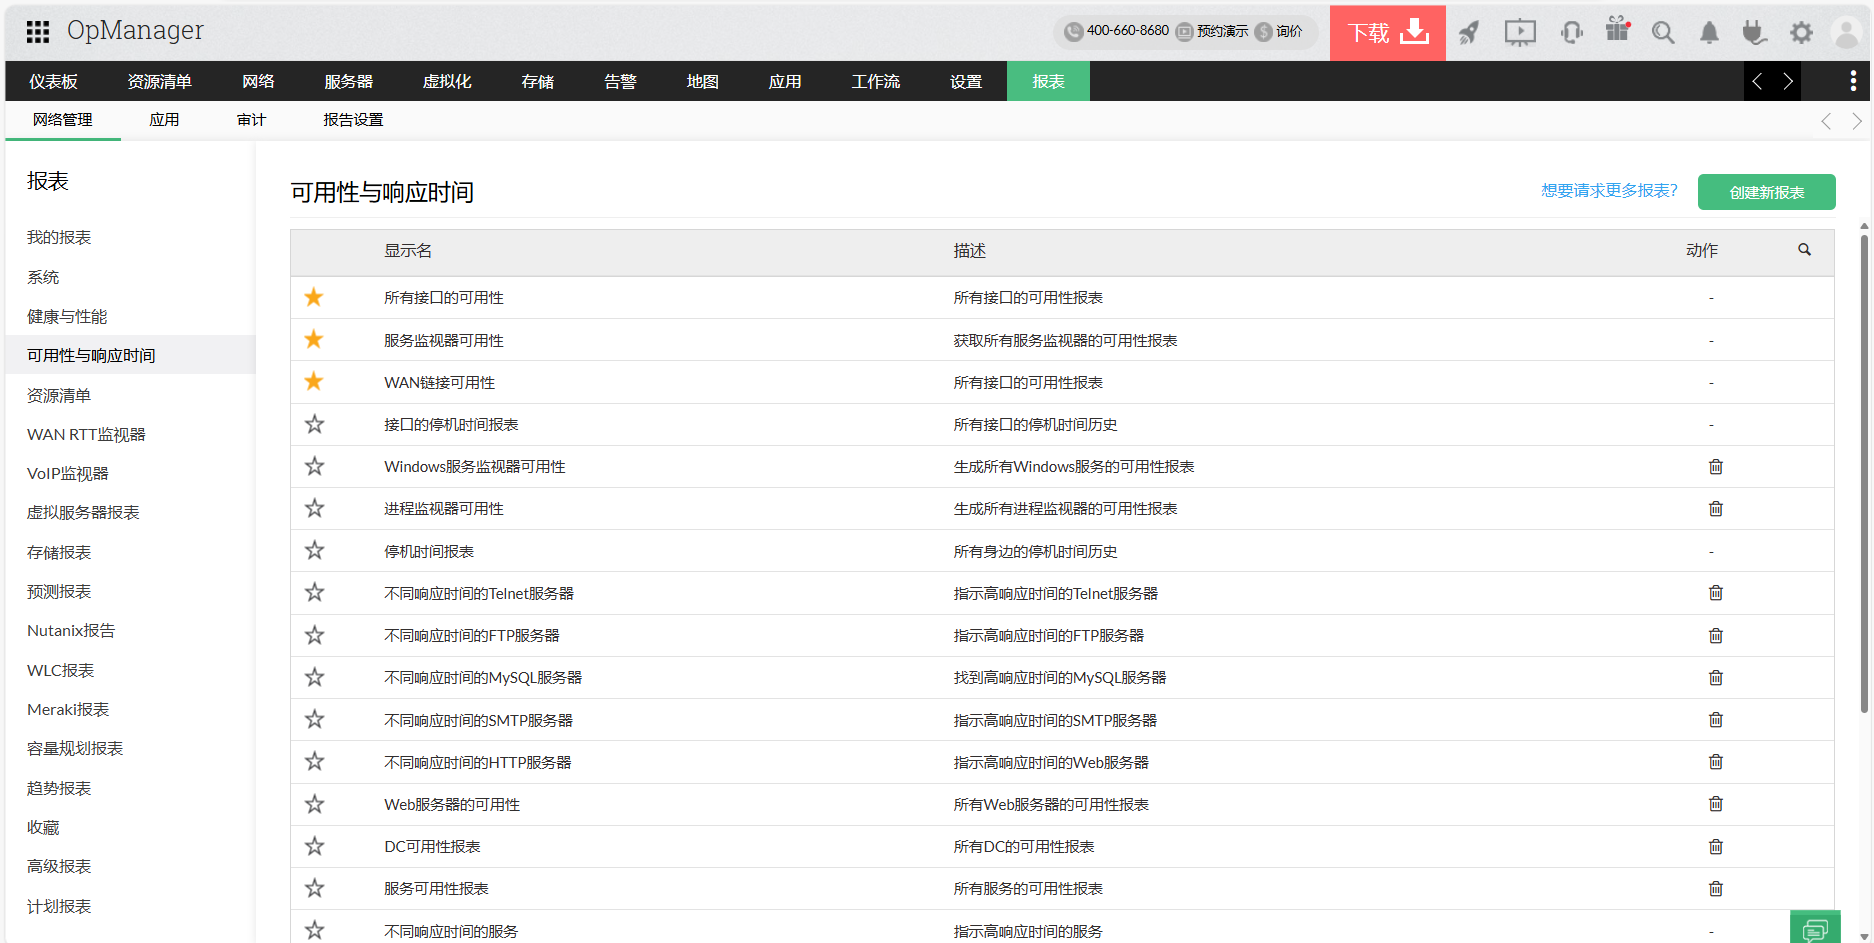Open the headset support icon
Viewport: 1874px width, 943px height.
pos(1571,33)
